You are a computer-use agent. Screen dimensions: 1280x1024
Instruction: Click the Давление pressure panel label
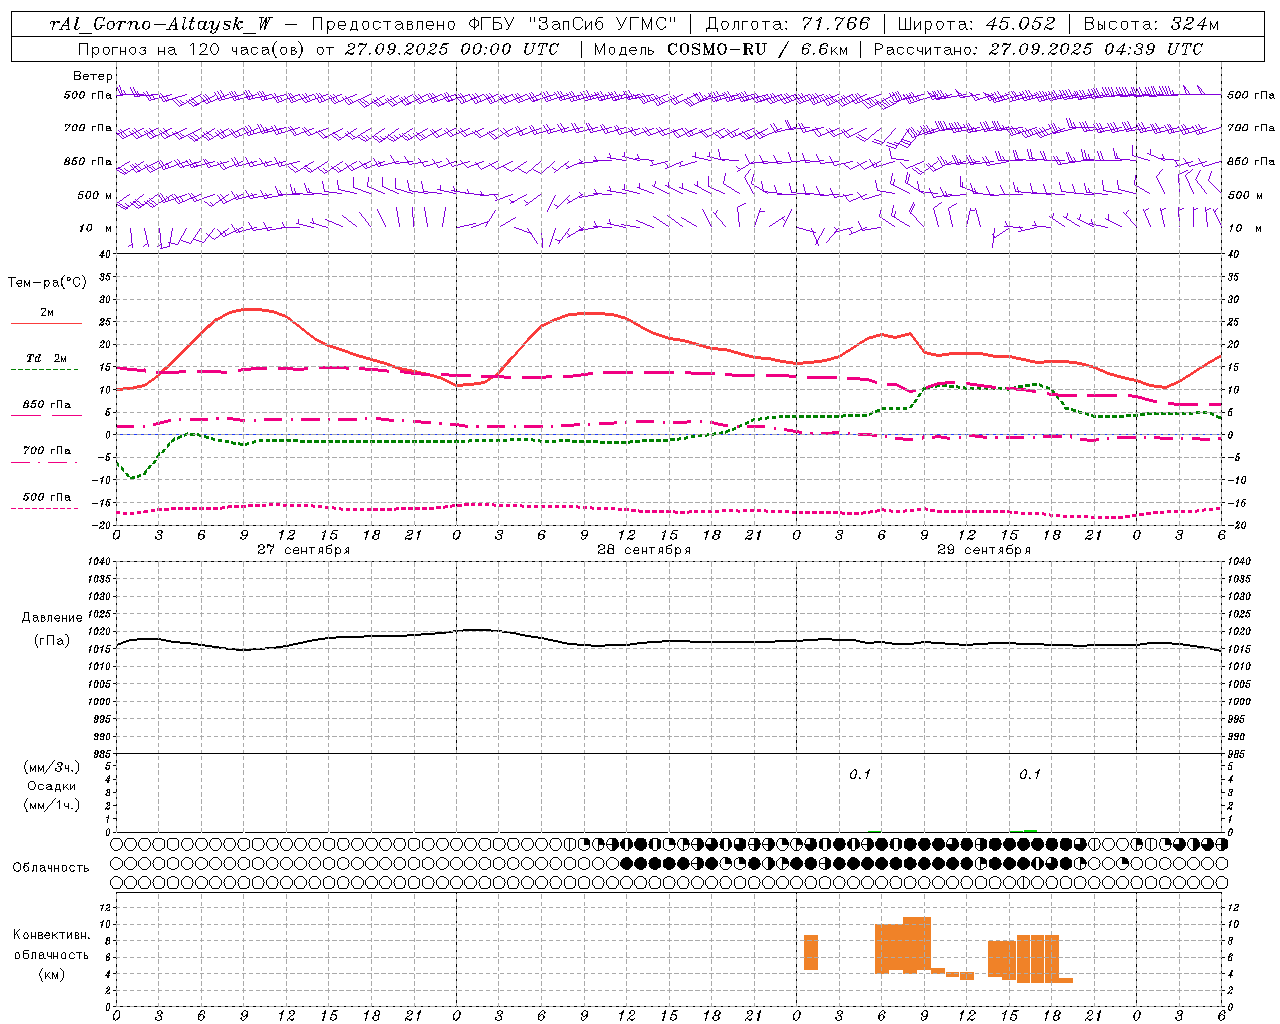[x=52, y=618]
